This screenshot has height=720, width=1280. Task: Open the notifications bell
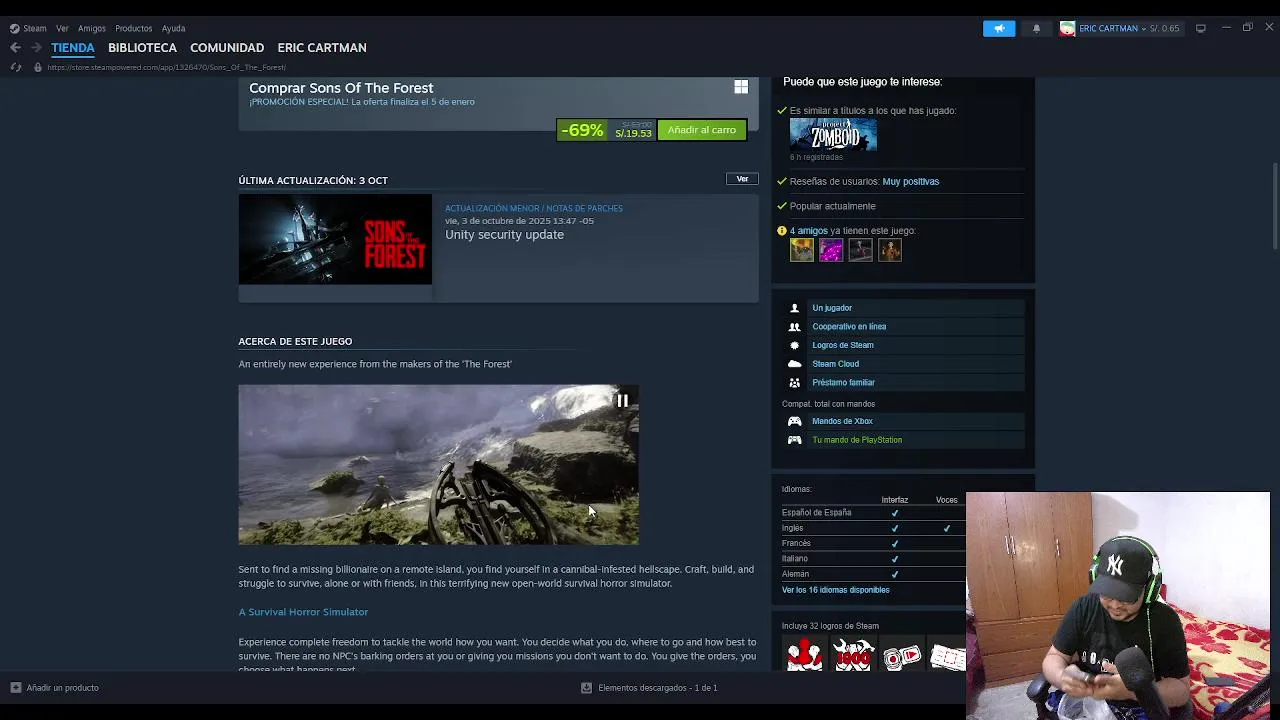pos(1036,28)
